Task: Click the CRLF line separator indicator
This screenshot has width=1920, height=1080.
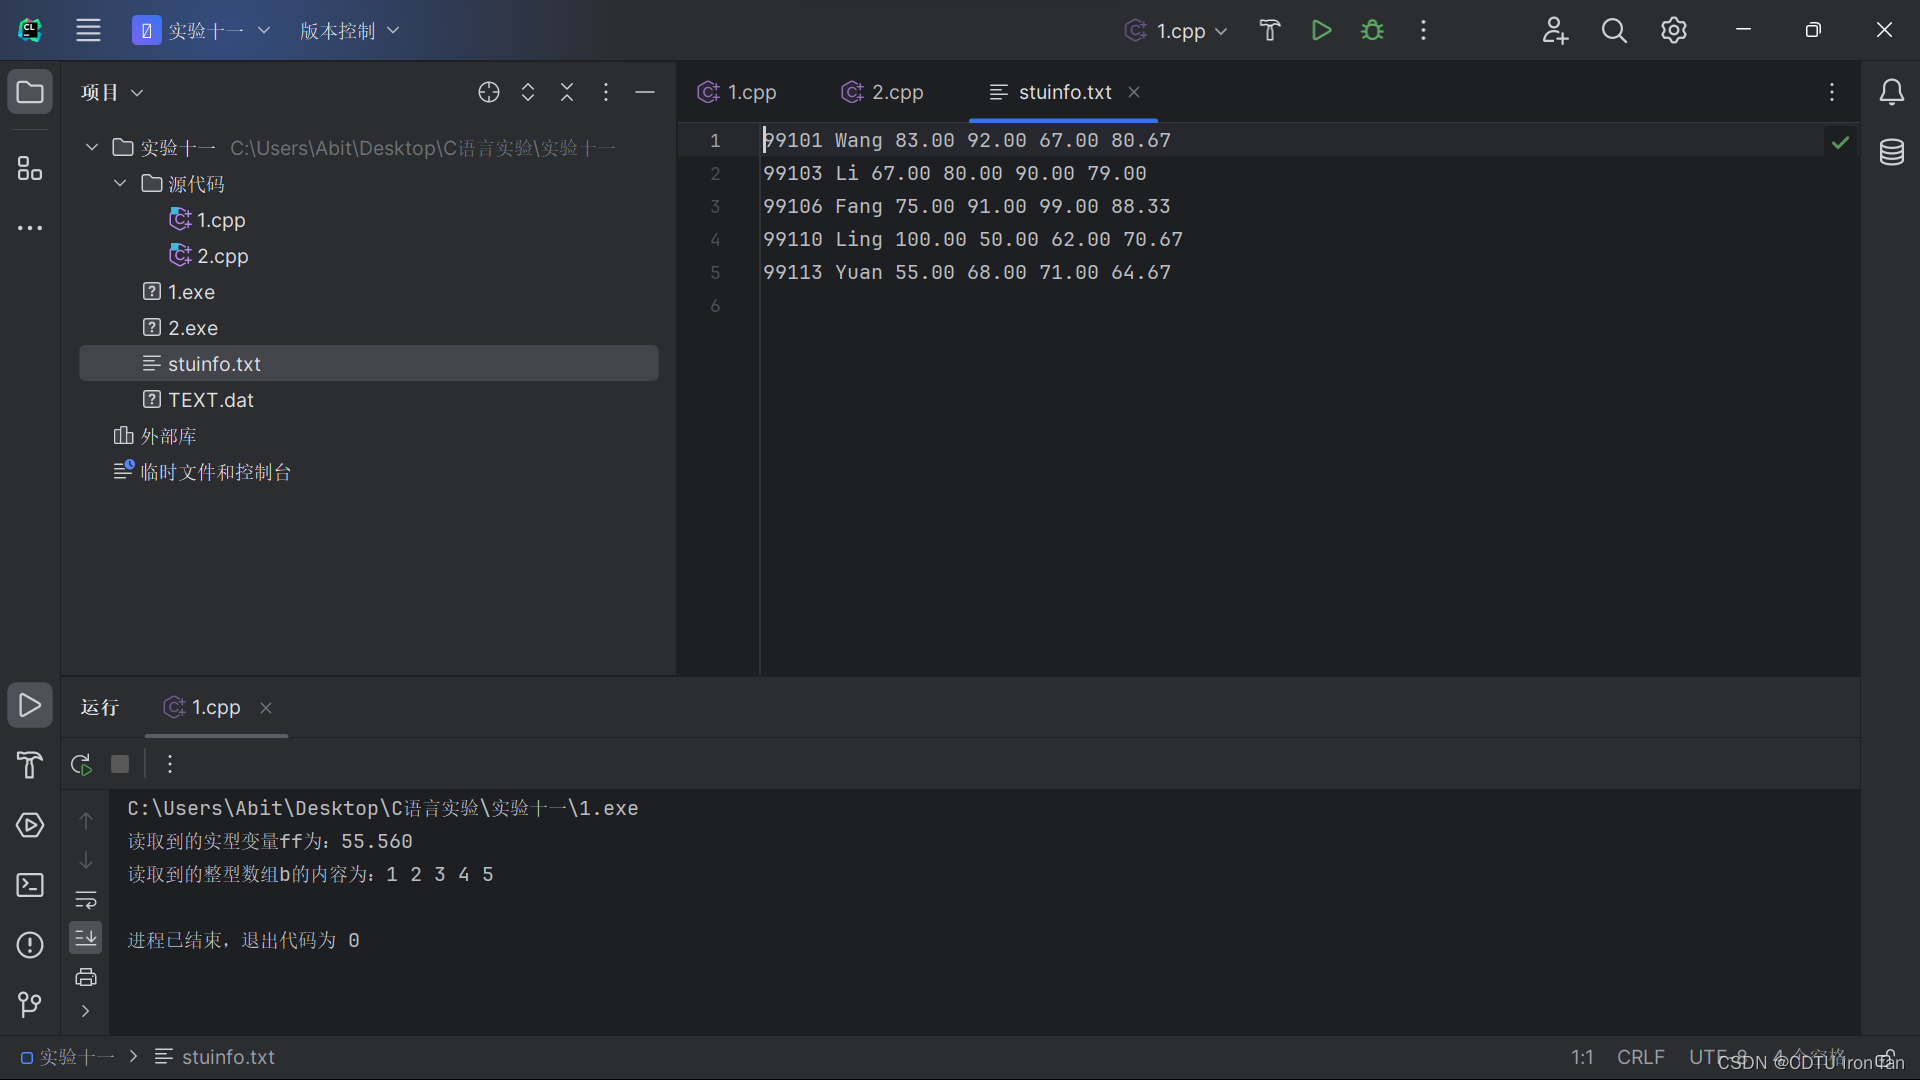Action: (x=1640, y=1057)
